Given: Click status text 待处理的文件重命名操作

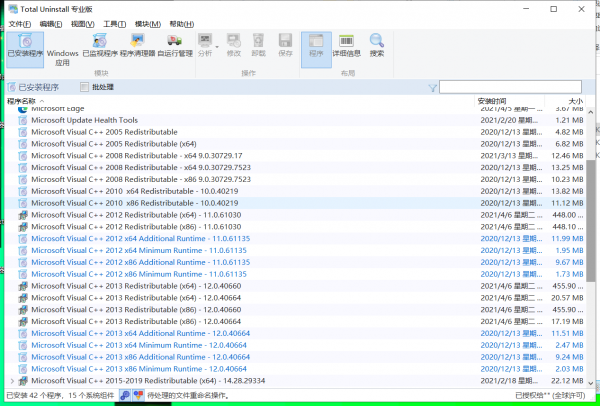Looking at the screenshot, I should click(x=188, y=396).
